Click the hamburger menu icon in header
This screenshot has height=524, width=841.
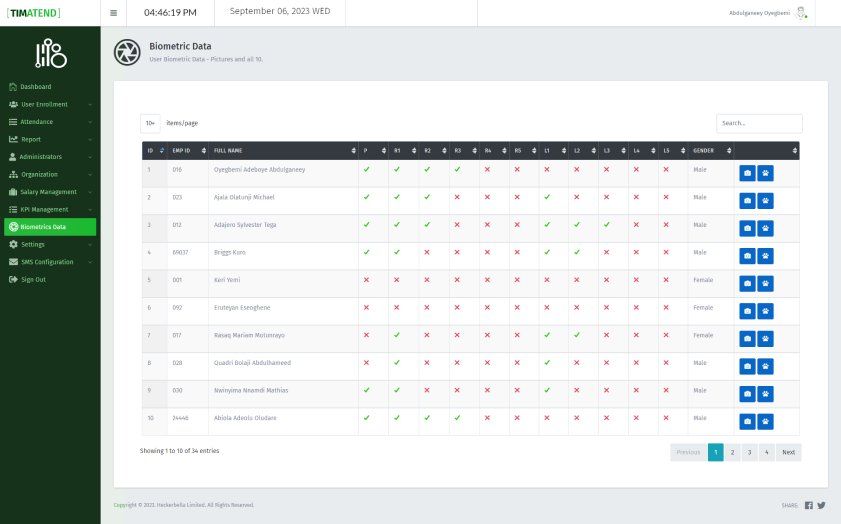tap(113, 13)
